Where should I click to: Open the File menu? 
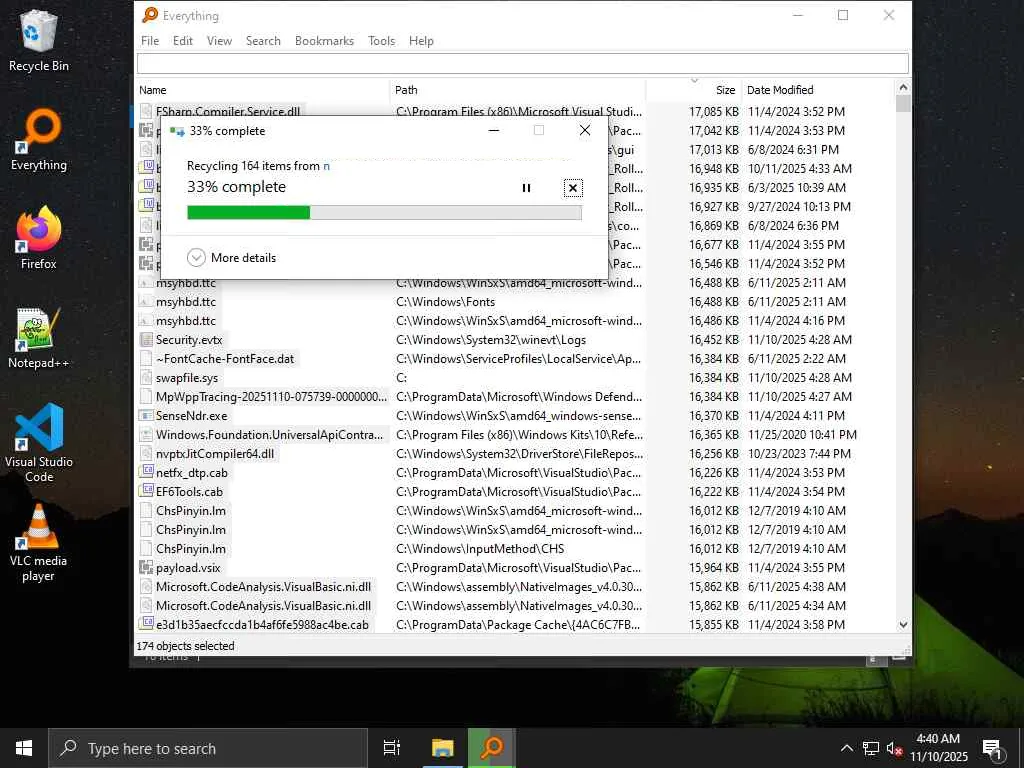click(150, 40)
